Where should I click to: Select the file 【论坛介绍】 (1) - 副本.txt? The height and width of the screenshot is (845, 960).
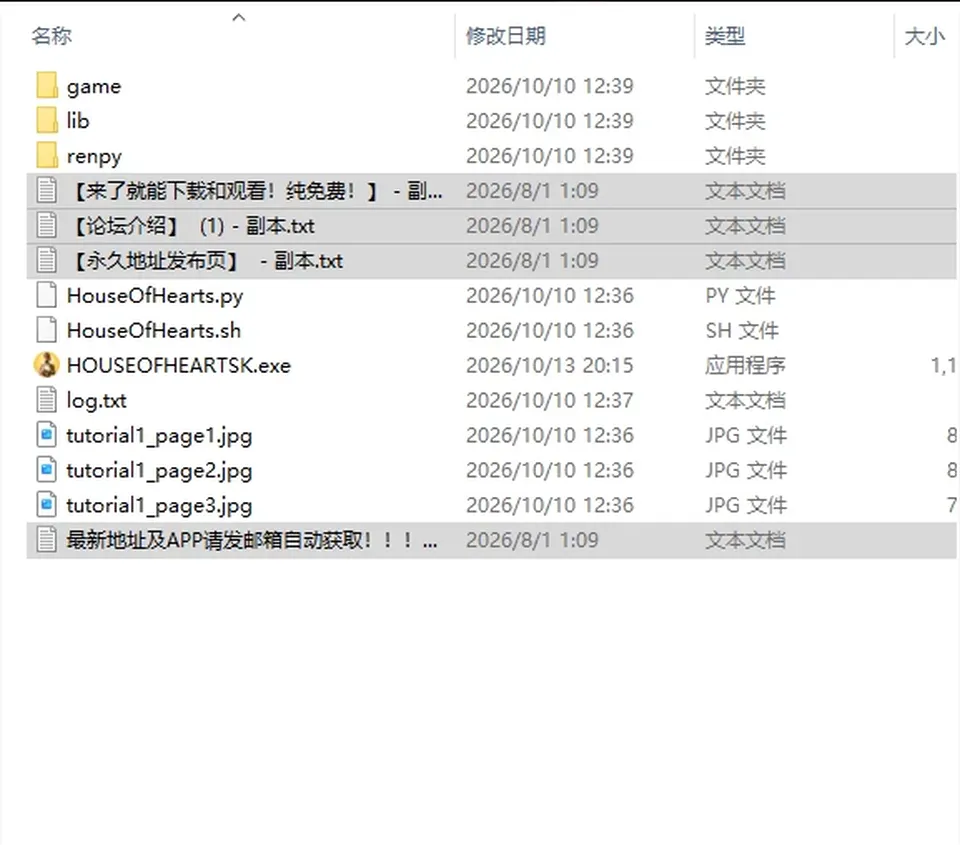192,226
